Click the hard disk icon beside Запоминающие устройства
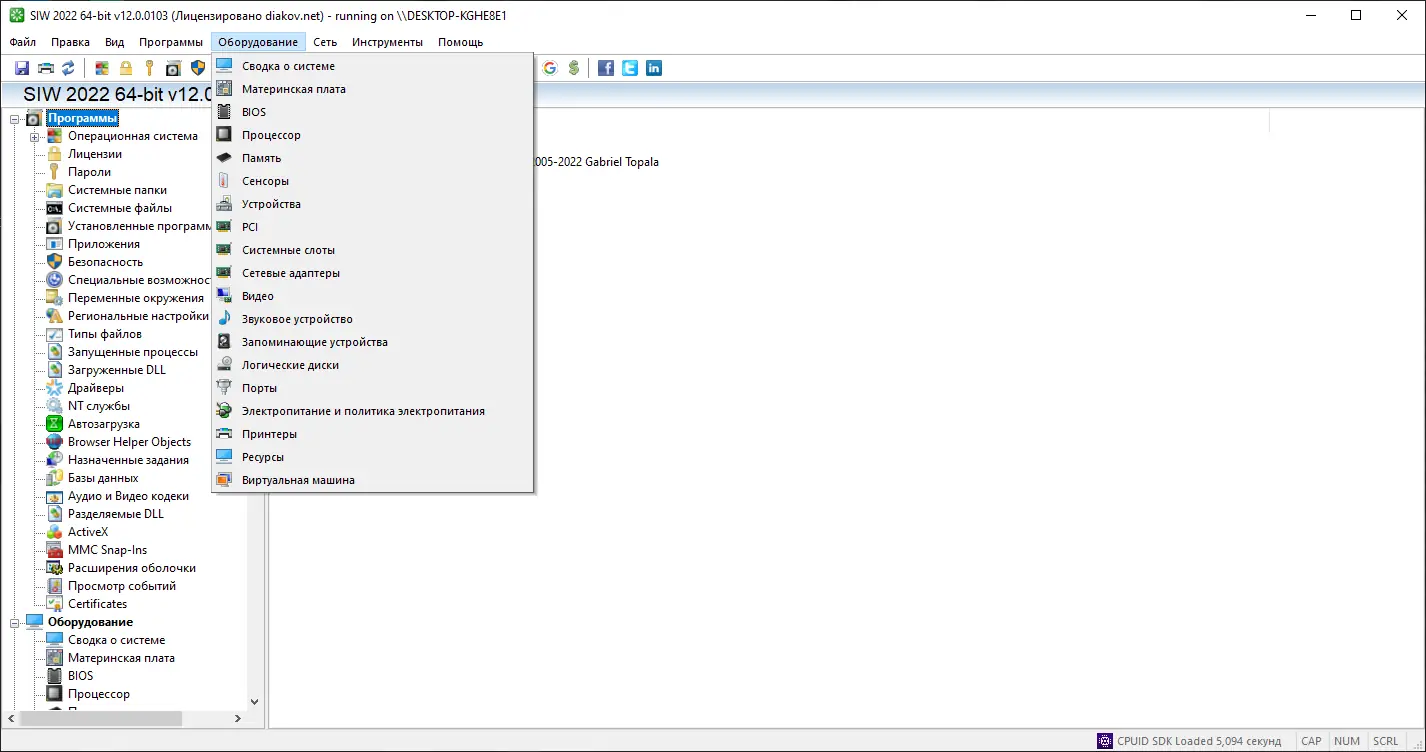 click(x=224, y=342)
